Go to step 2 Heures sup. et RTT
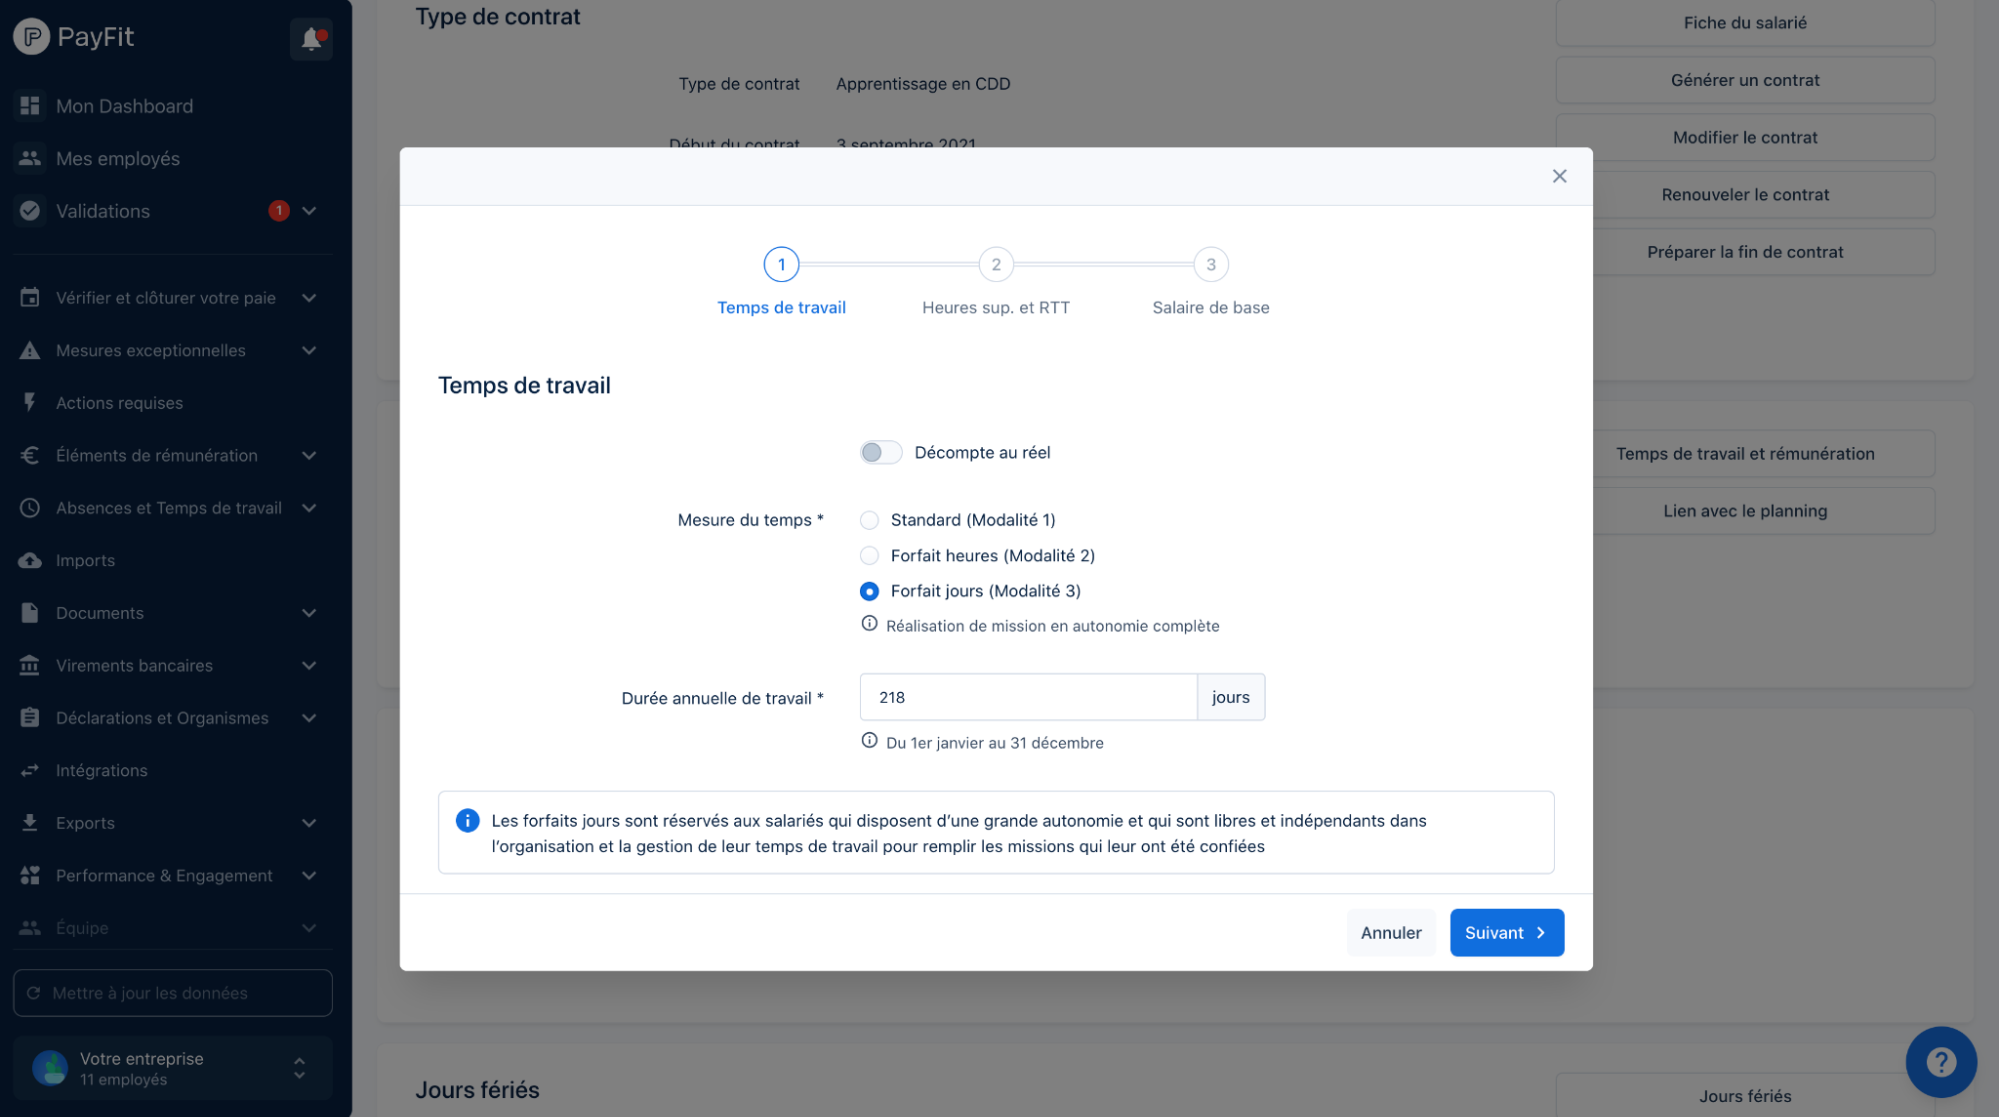 (x=995, y=265)
